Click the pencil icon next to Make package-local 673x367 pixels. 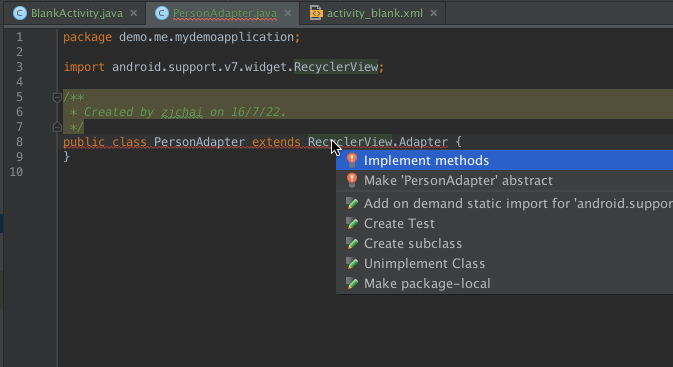pos(352,283)
